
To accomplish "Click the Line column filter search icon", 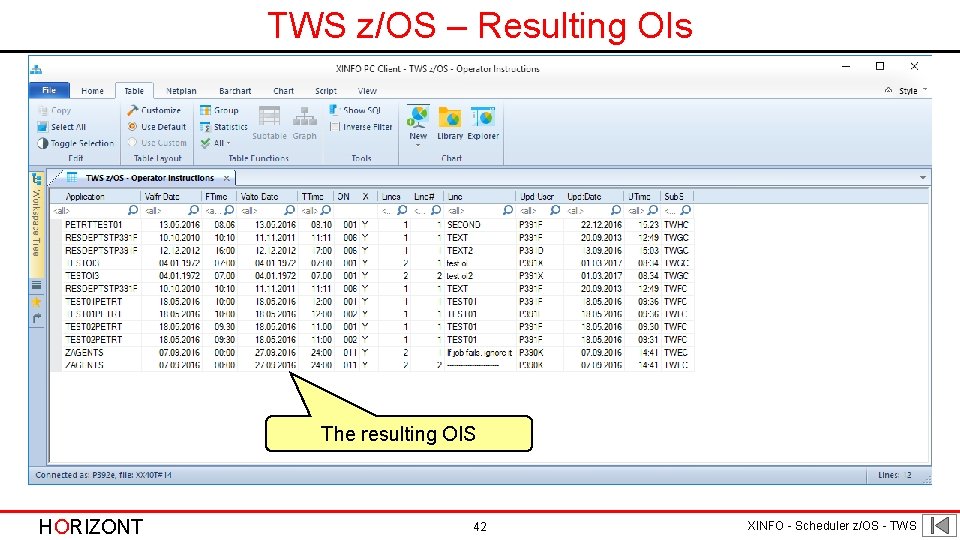I will click(x=508, y=211).
